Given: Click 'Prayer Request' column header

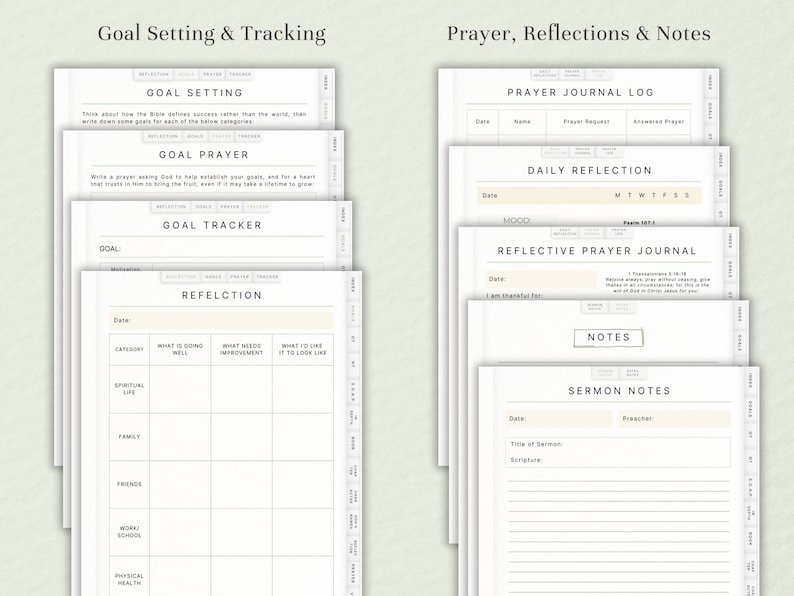Looking at the screenshot, I should click(586, 122).
